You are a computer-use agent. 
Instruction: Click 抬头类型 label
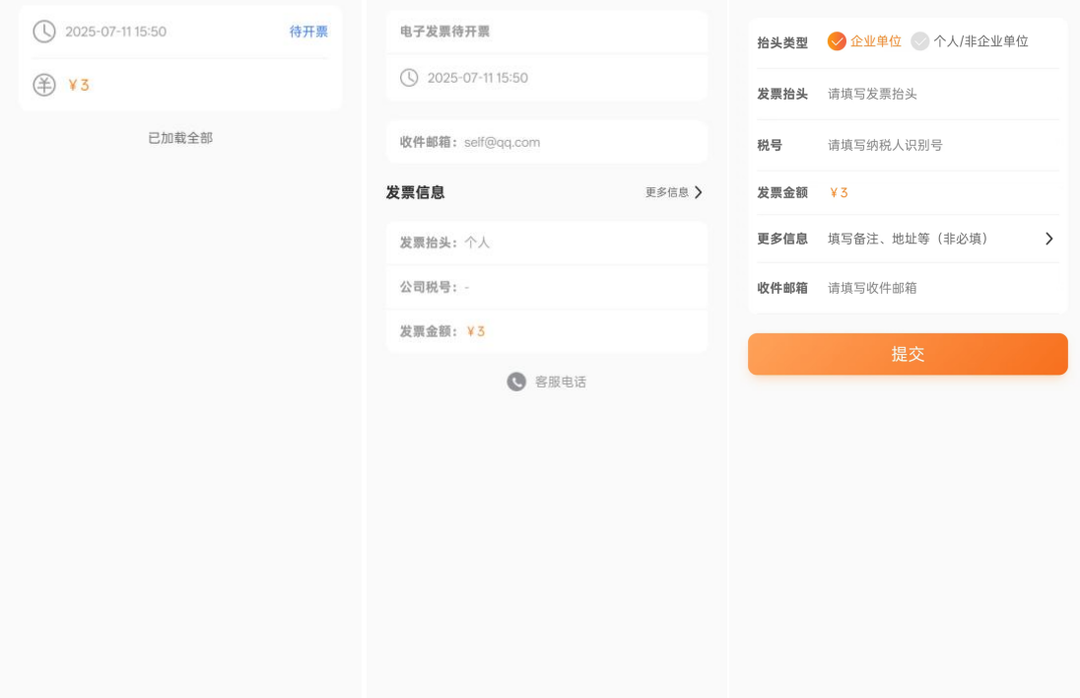click(x=782, y=43)
